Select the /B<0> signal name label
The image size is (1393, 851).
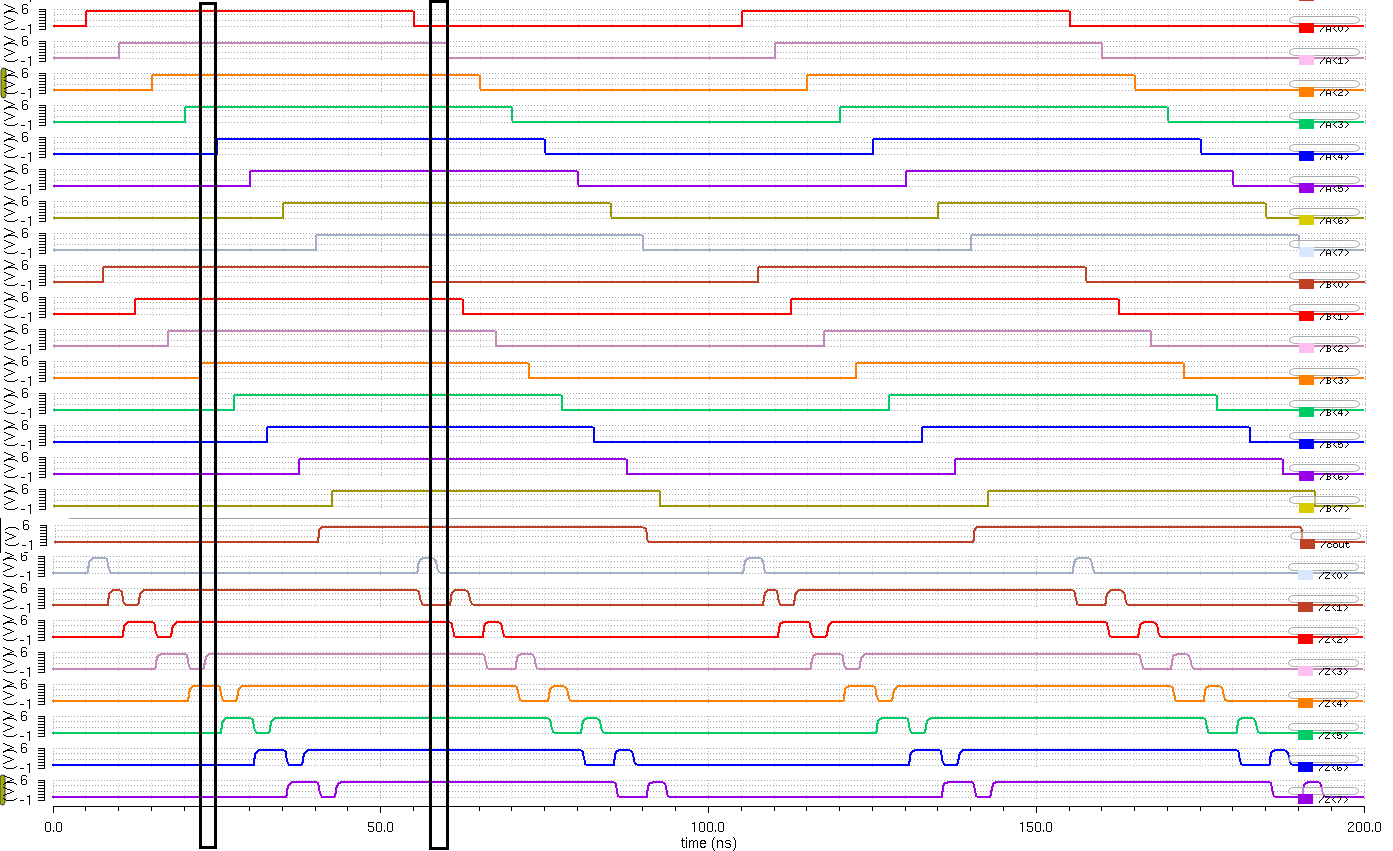coord(1334,284)
